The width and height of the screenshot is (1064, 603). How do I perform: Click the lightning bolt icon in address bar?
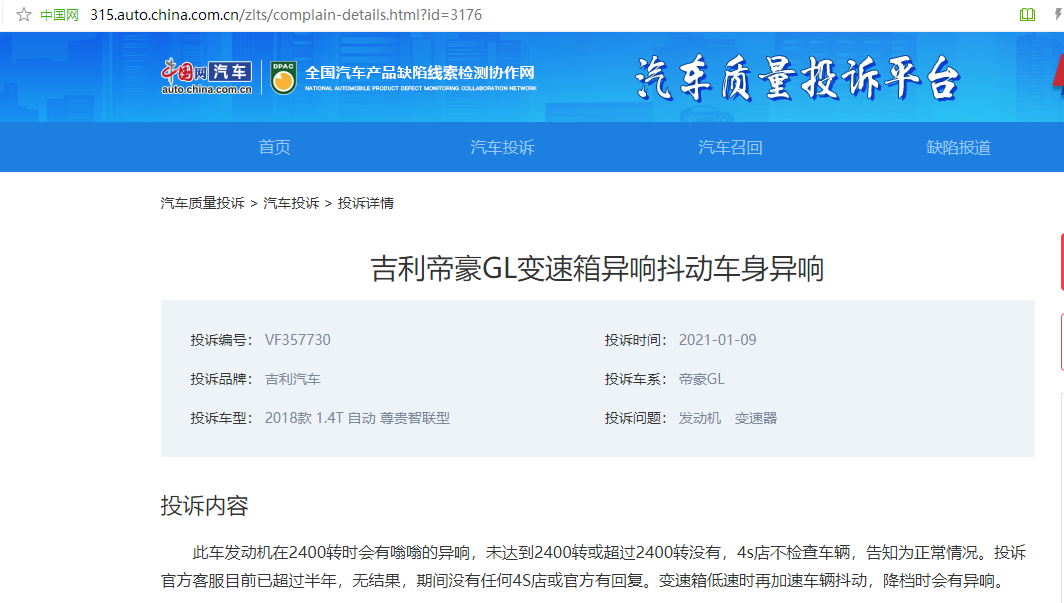coord(1058,14)
